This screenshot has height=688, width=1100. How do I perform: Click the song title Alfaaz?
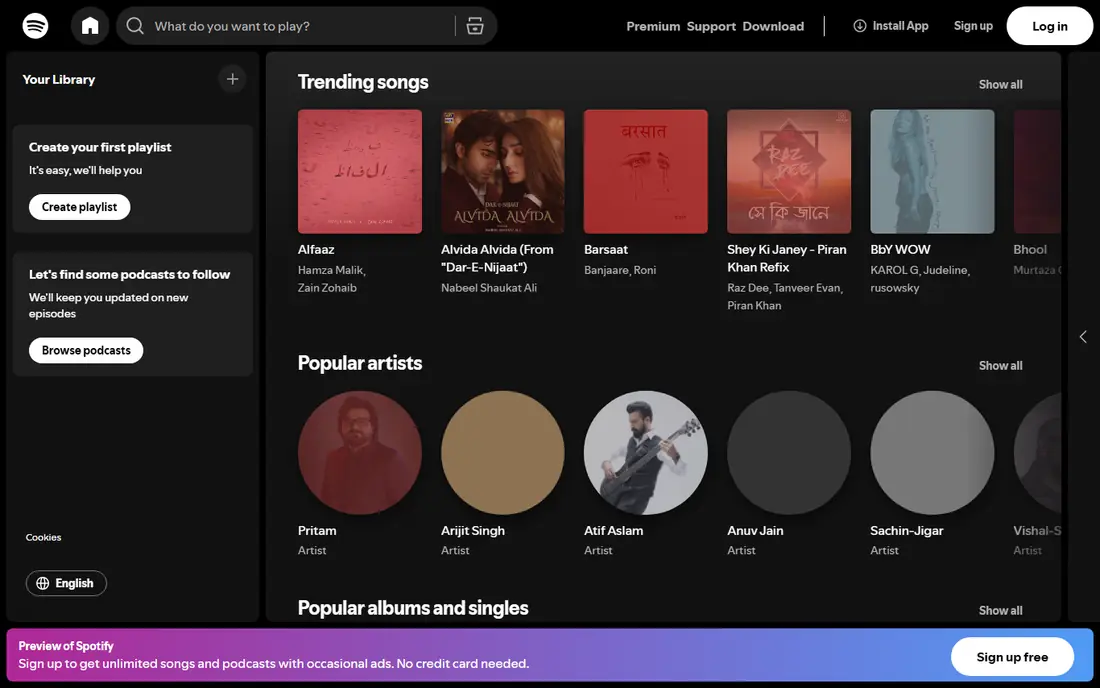pos(316,250)
